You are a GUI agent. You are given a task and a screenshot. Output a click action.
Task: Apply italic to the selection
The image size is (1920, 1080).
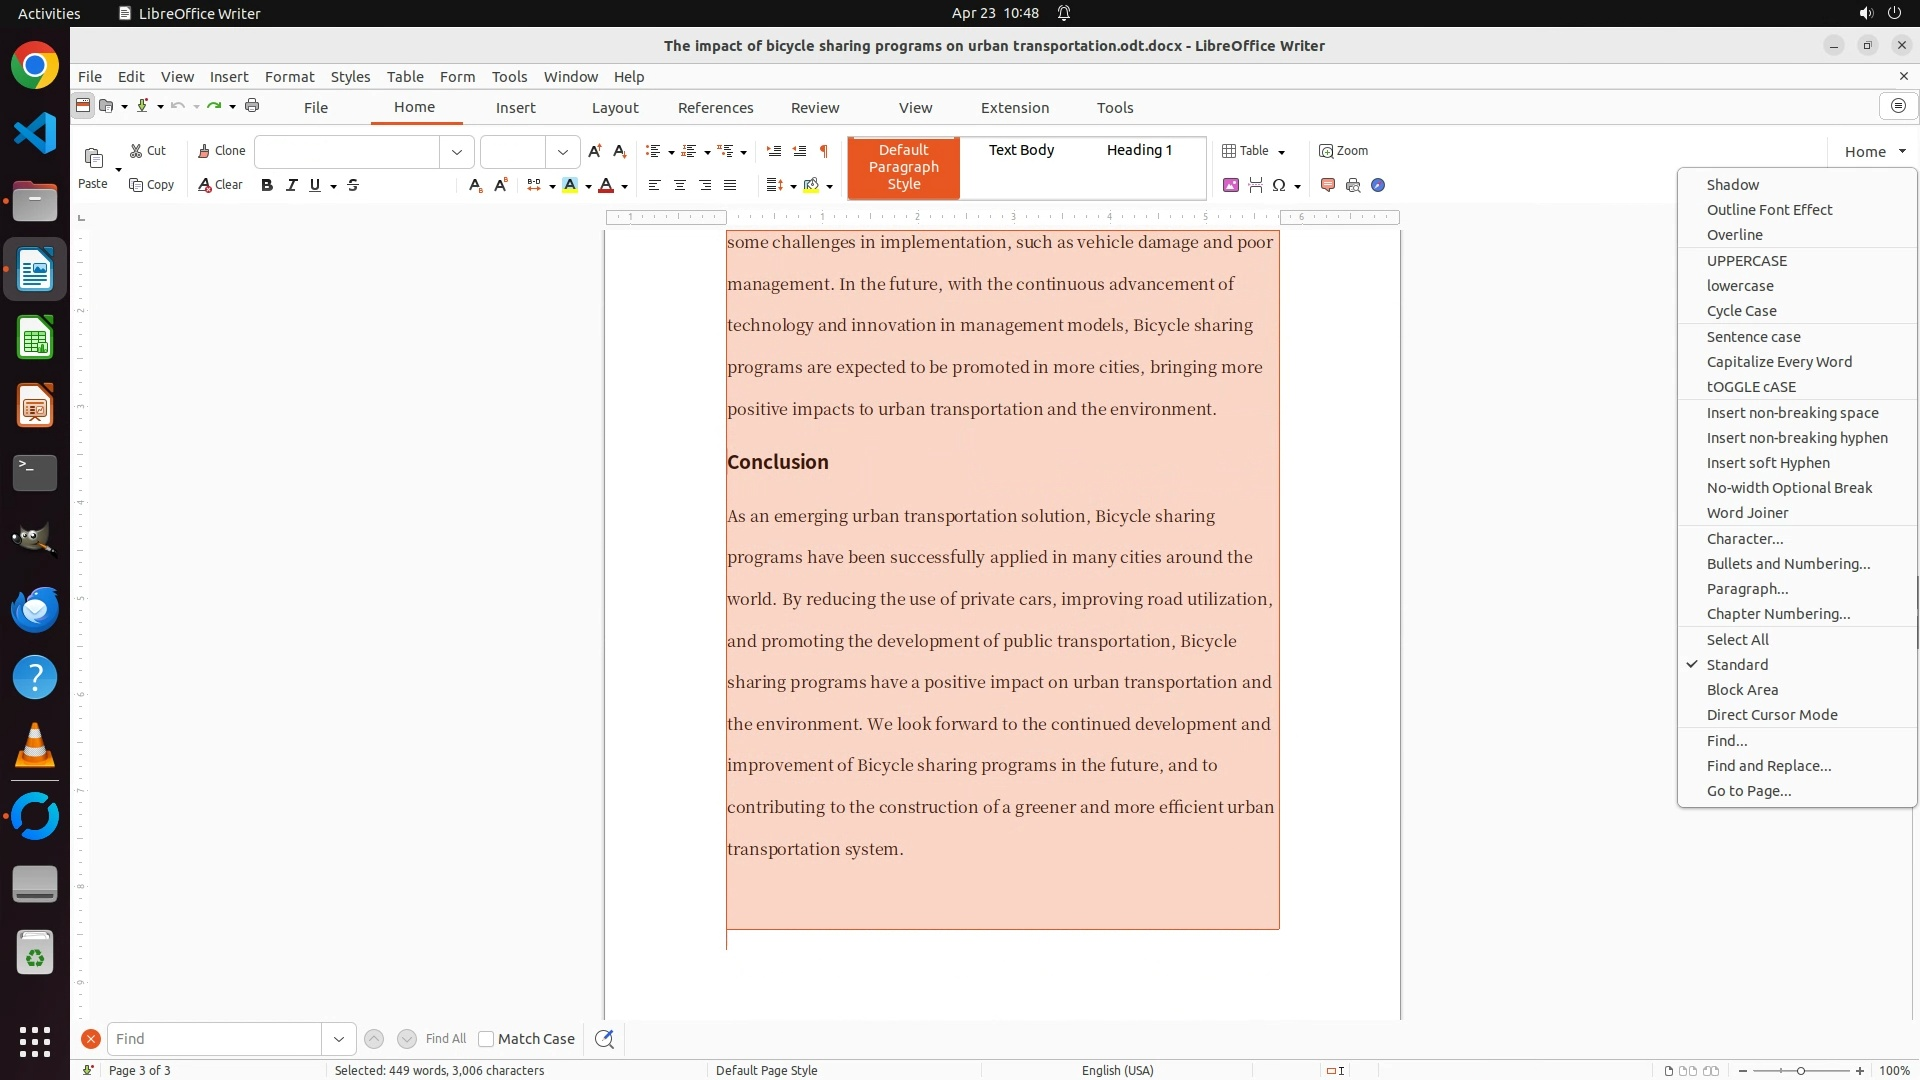pyautogui.click(x=291, y=185)
